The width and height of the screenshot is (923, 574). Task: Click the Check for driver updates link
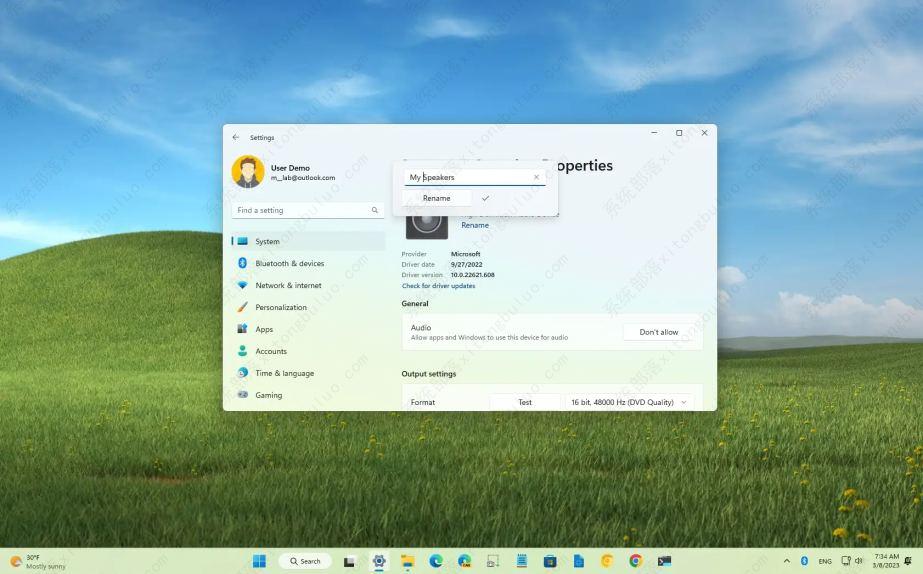[x=438, y=286]
